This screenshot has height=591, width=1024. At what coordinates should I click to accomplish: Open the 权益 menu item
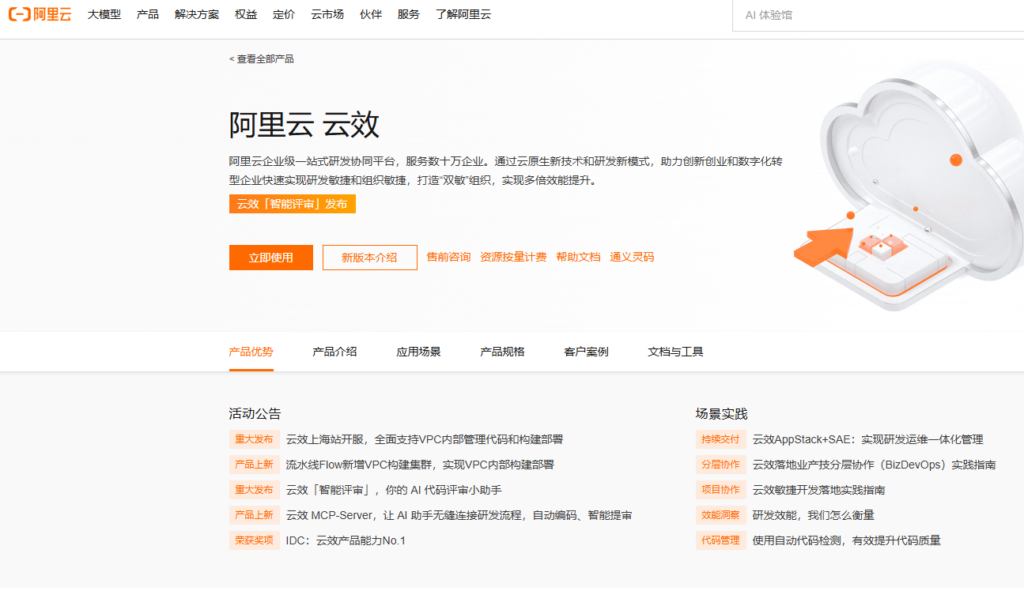pos(246,14)
